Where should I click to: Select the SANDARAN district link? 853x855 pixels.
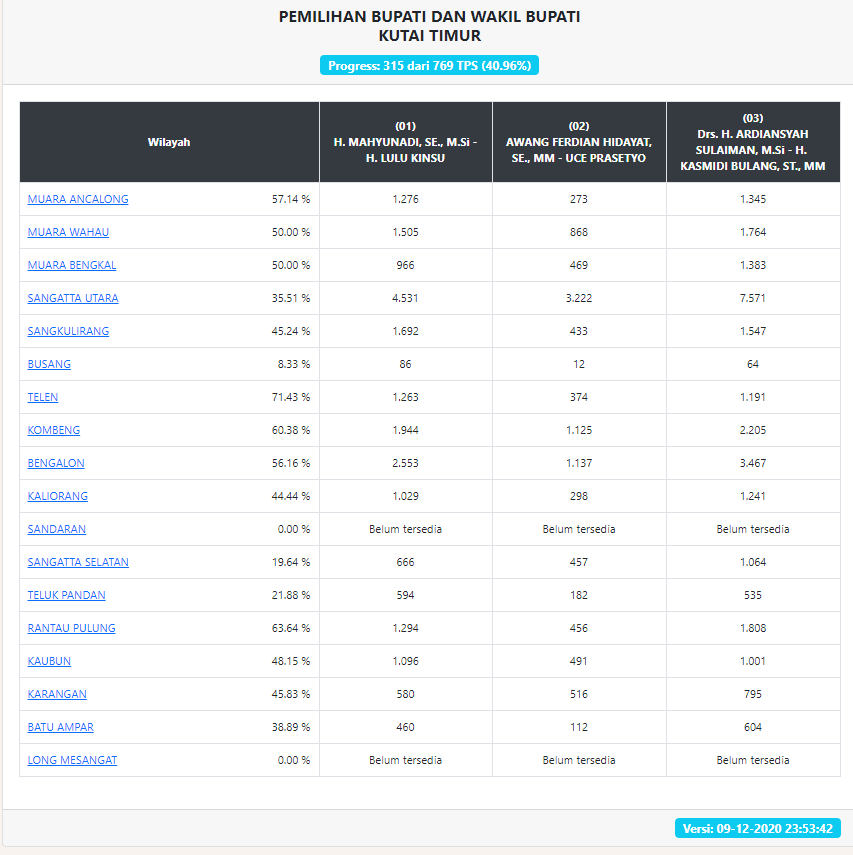[x=57, y=529]
